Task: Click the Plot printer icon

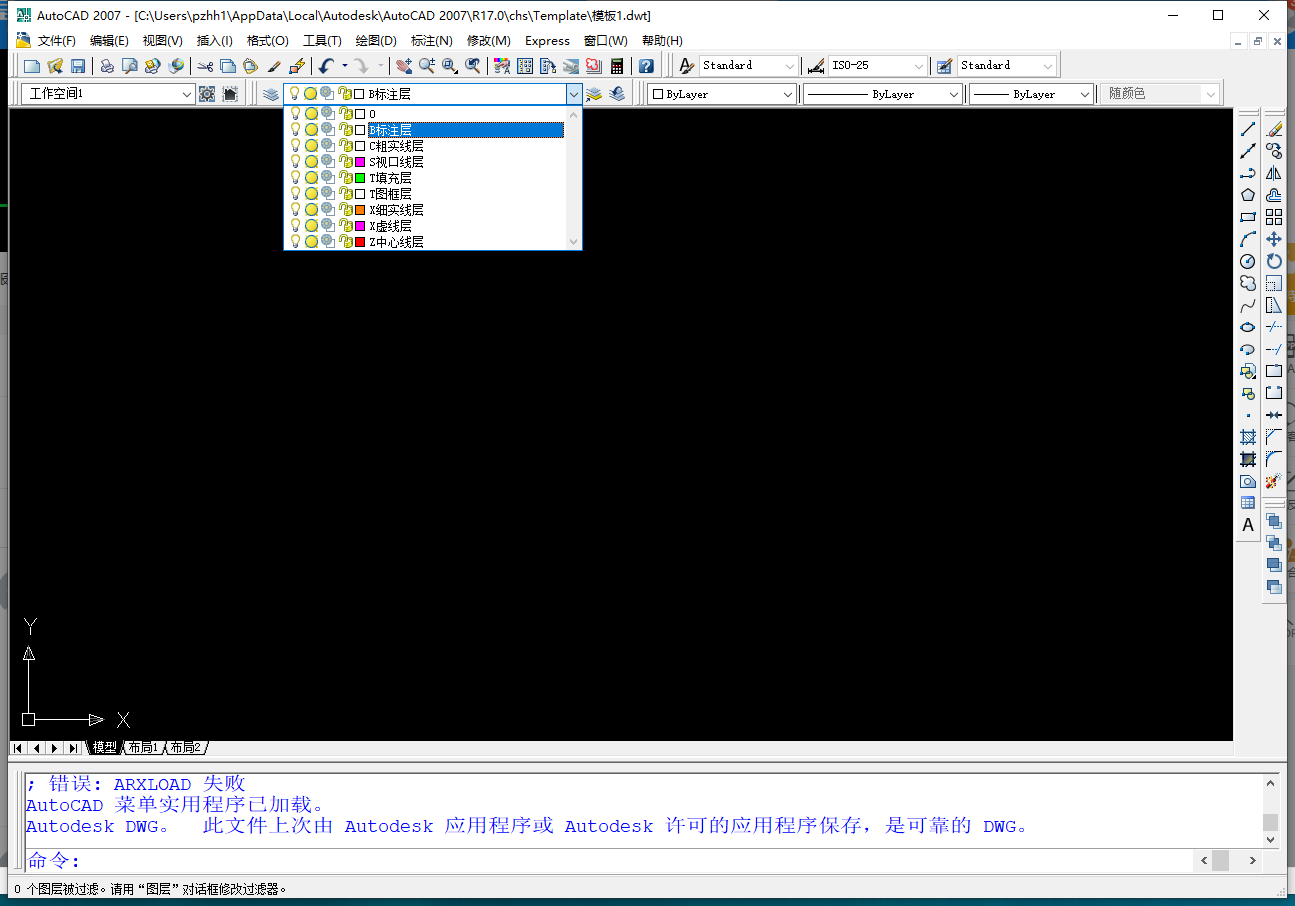Action: 107,66
